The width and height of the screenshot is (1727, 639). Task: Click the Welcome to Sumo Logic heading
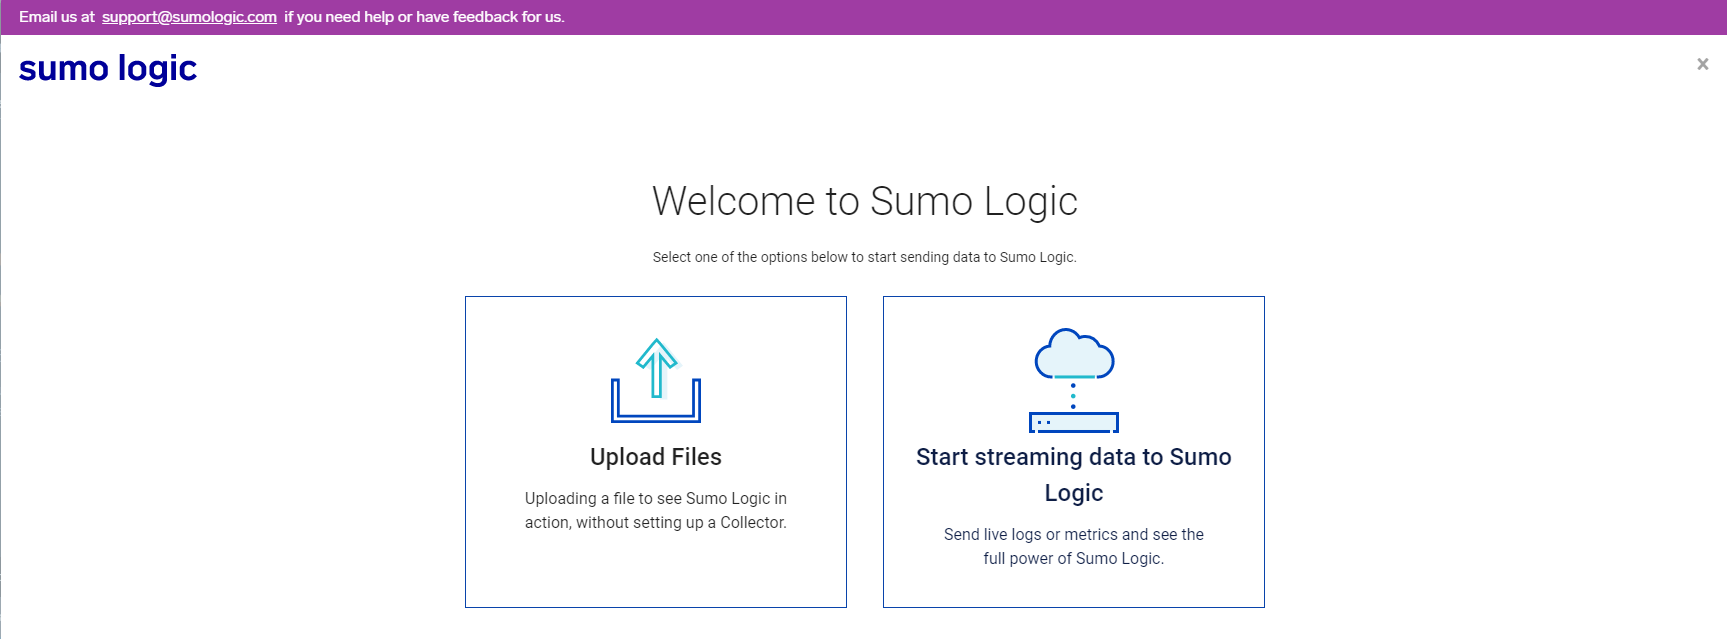(865, 201)
